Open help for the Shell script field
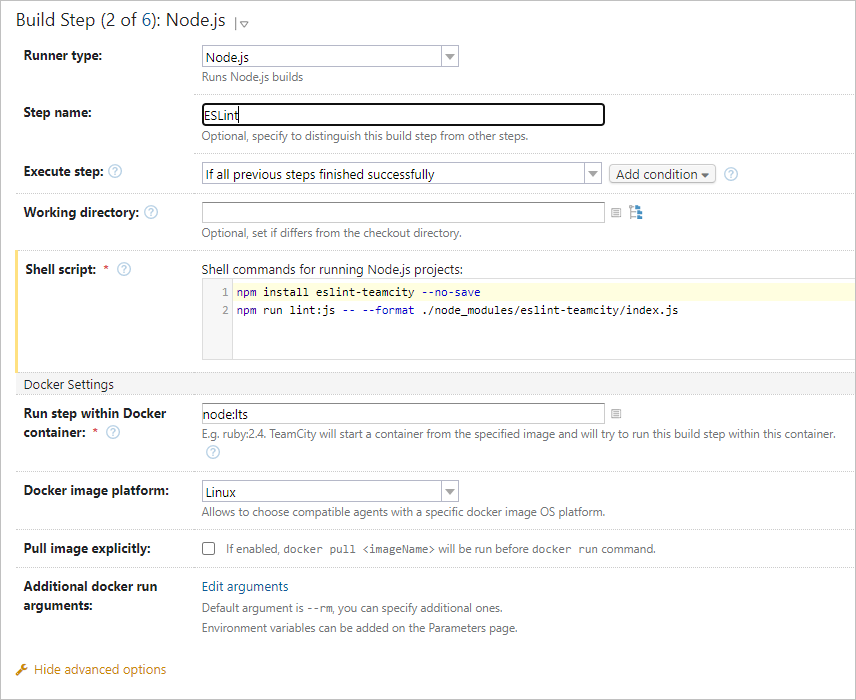The height and width of the screenshot is (700, 856). click(x=122, y=269)
